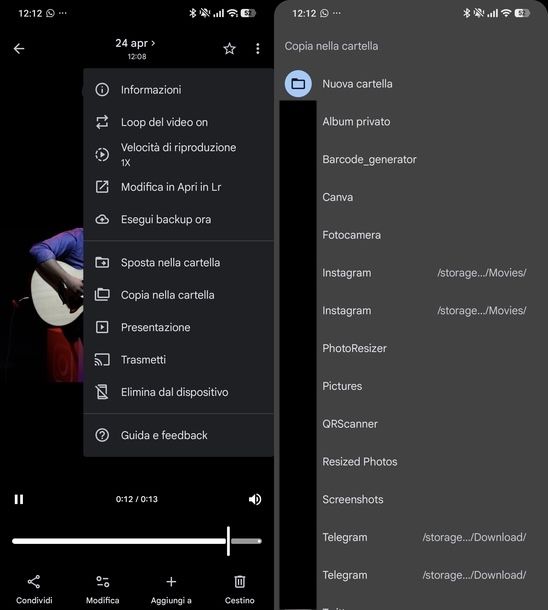
Task: Click the Bluetooth icon in left status bar
Action: [x=192, y=13]
